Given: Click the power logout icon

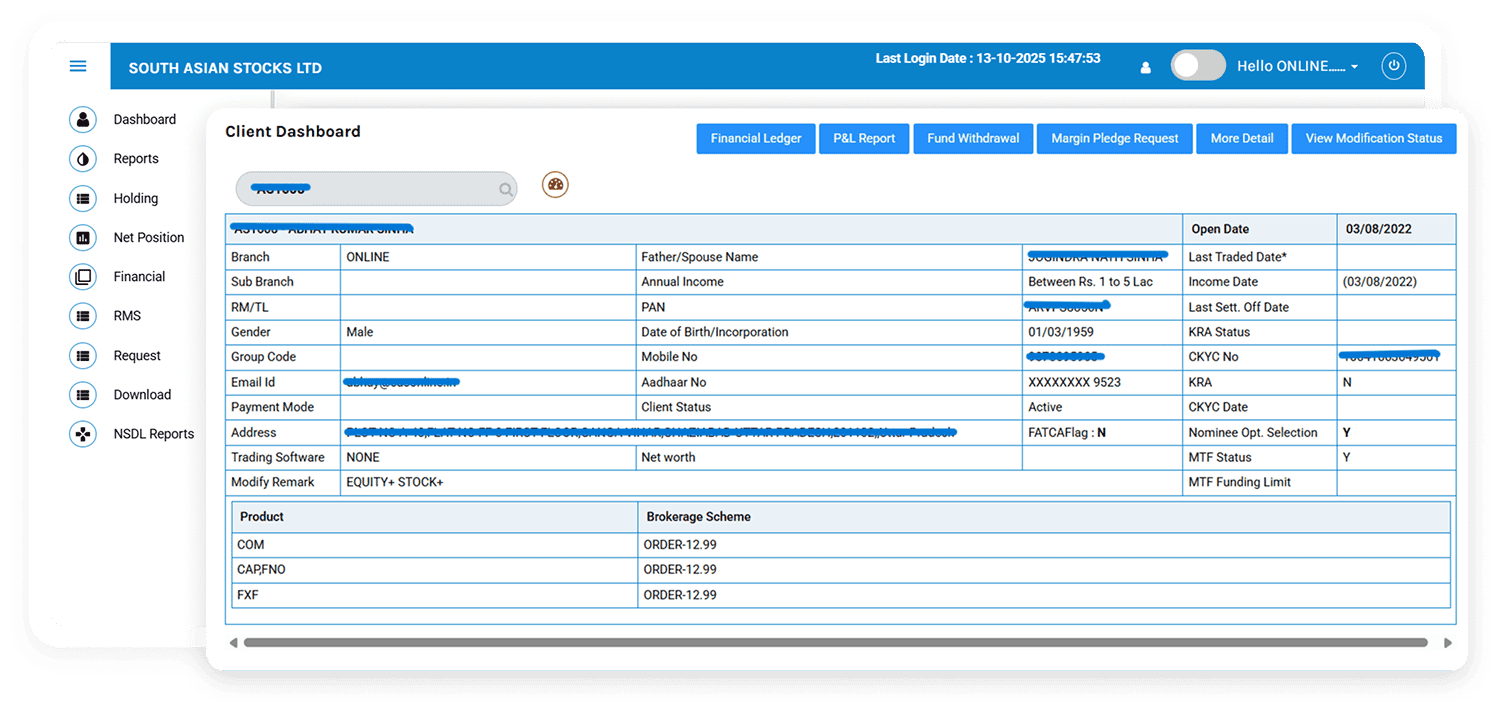Looking at the screenshot, I should [1393, 66].
